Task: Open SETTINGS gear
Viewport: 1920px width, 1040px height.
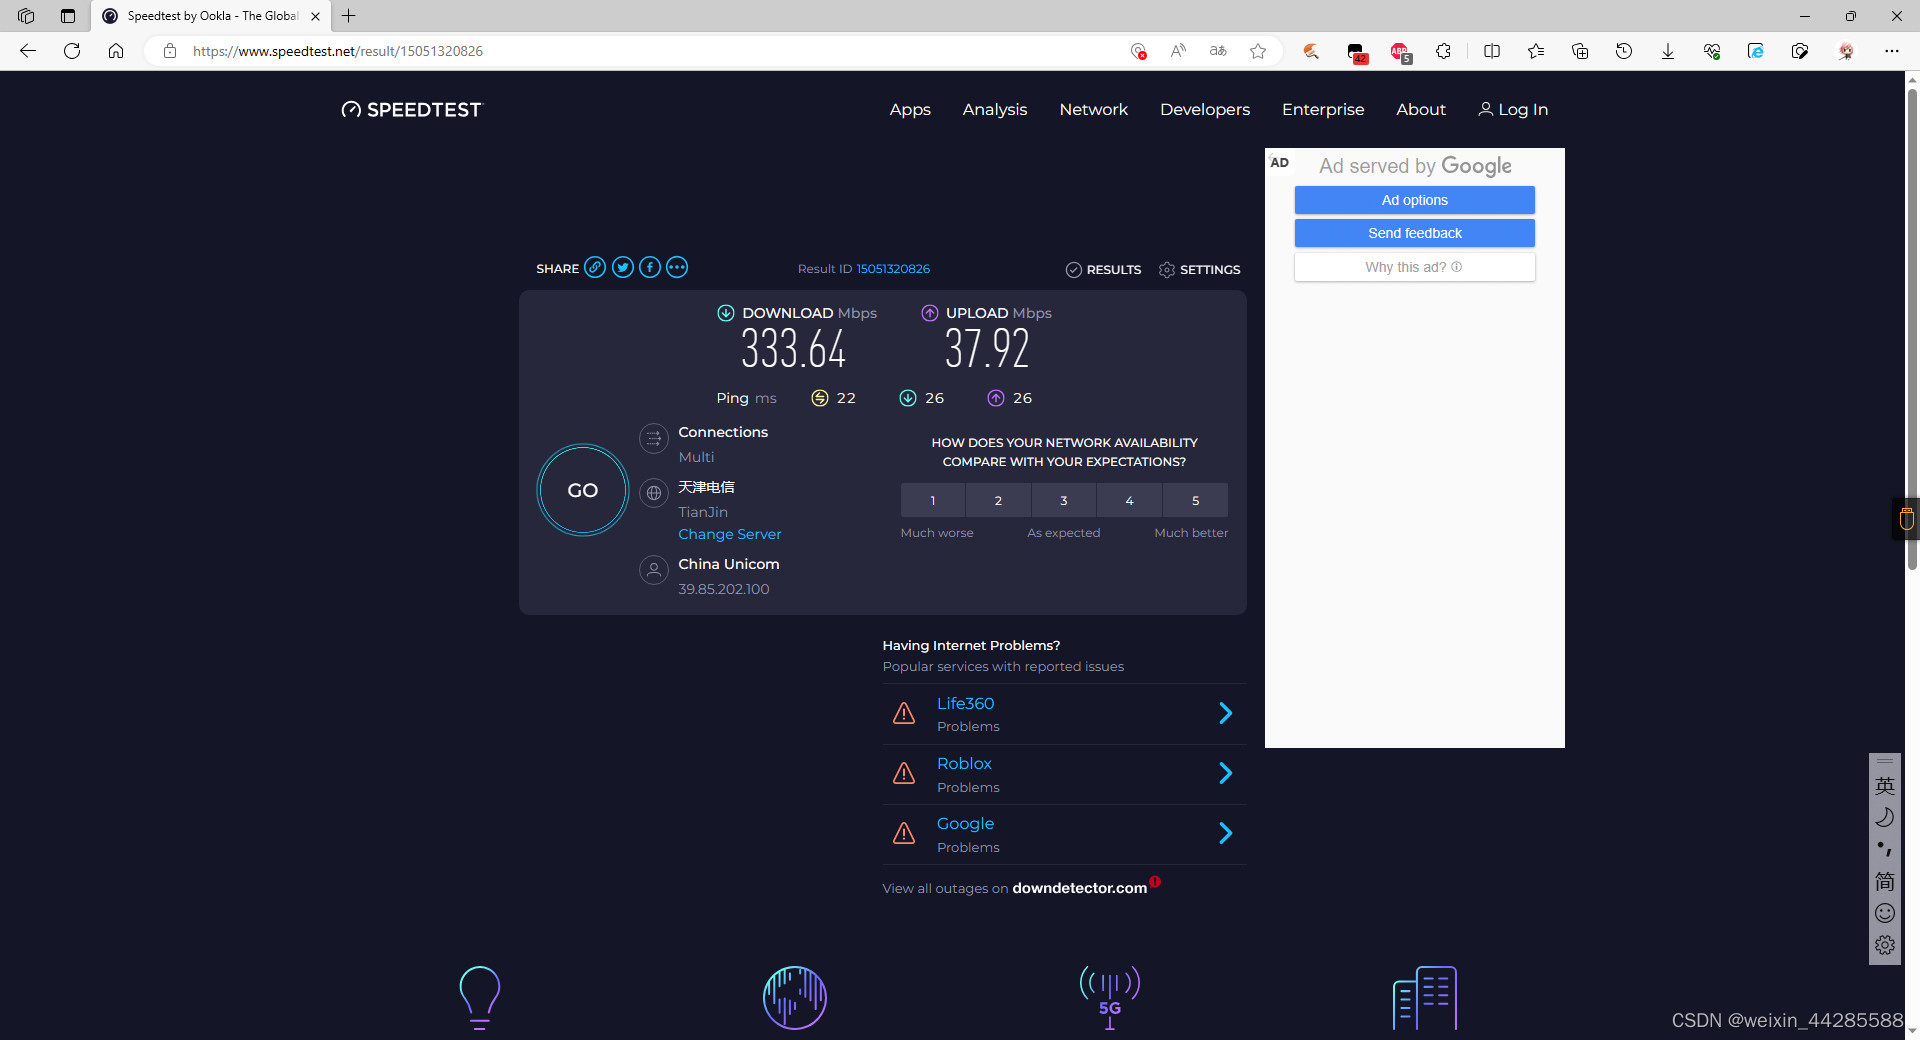Action: coord(1199,269)
